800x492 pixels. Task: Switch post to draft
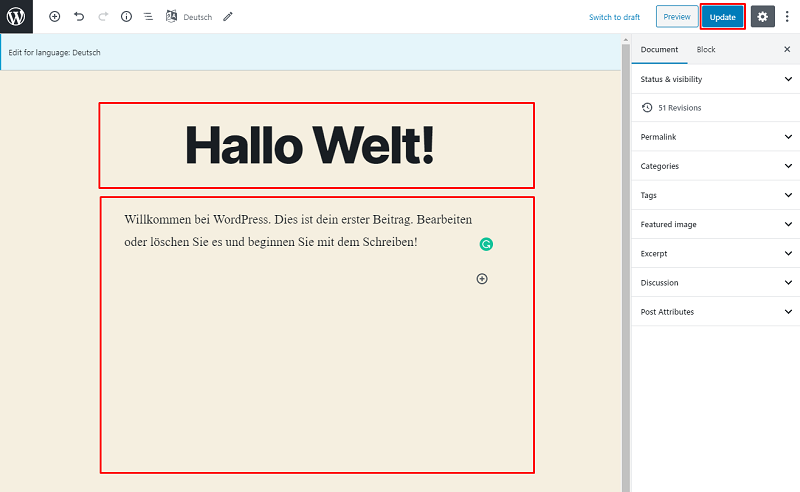614,17
